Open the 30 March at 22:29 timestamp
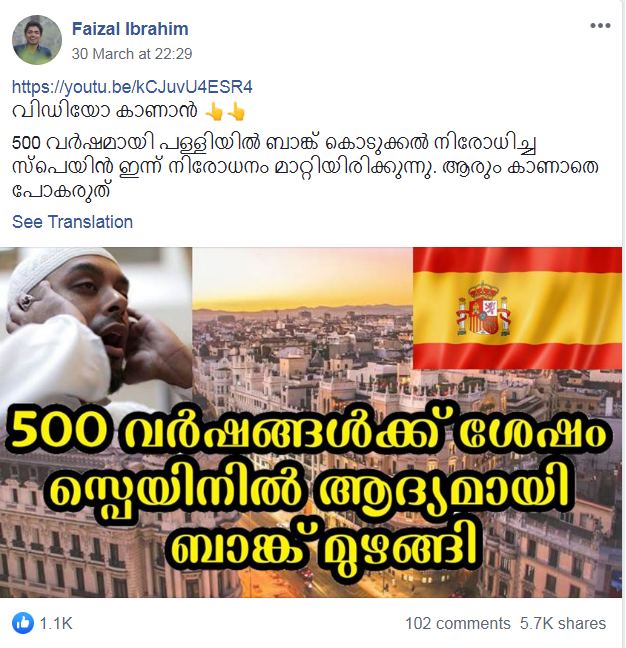Screen dimensions: 626x648 132,54
